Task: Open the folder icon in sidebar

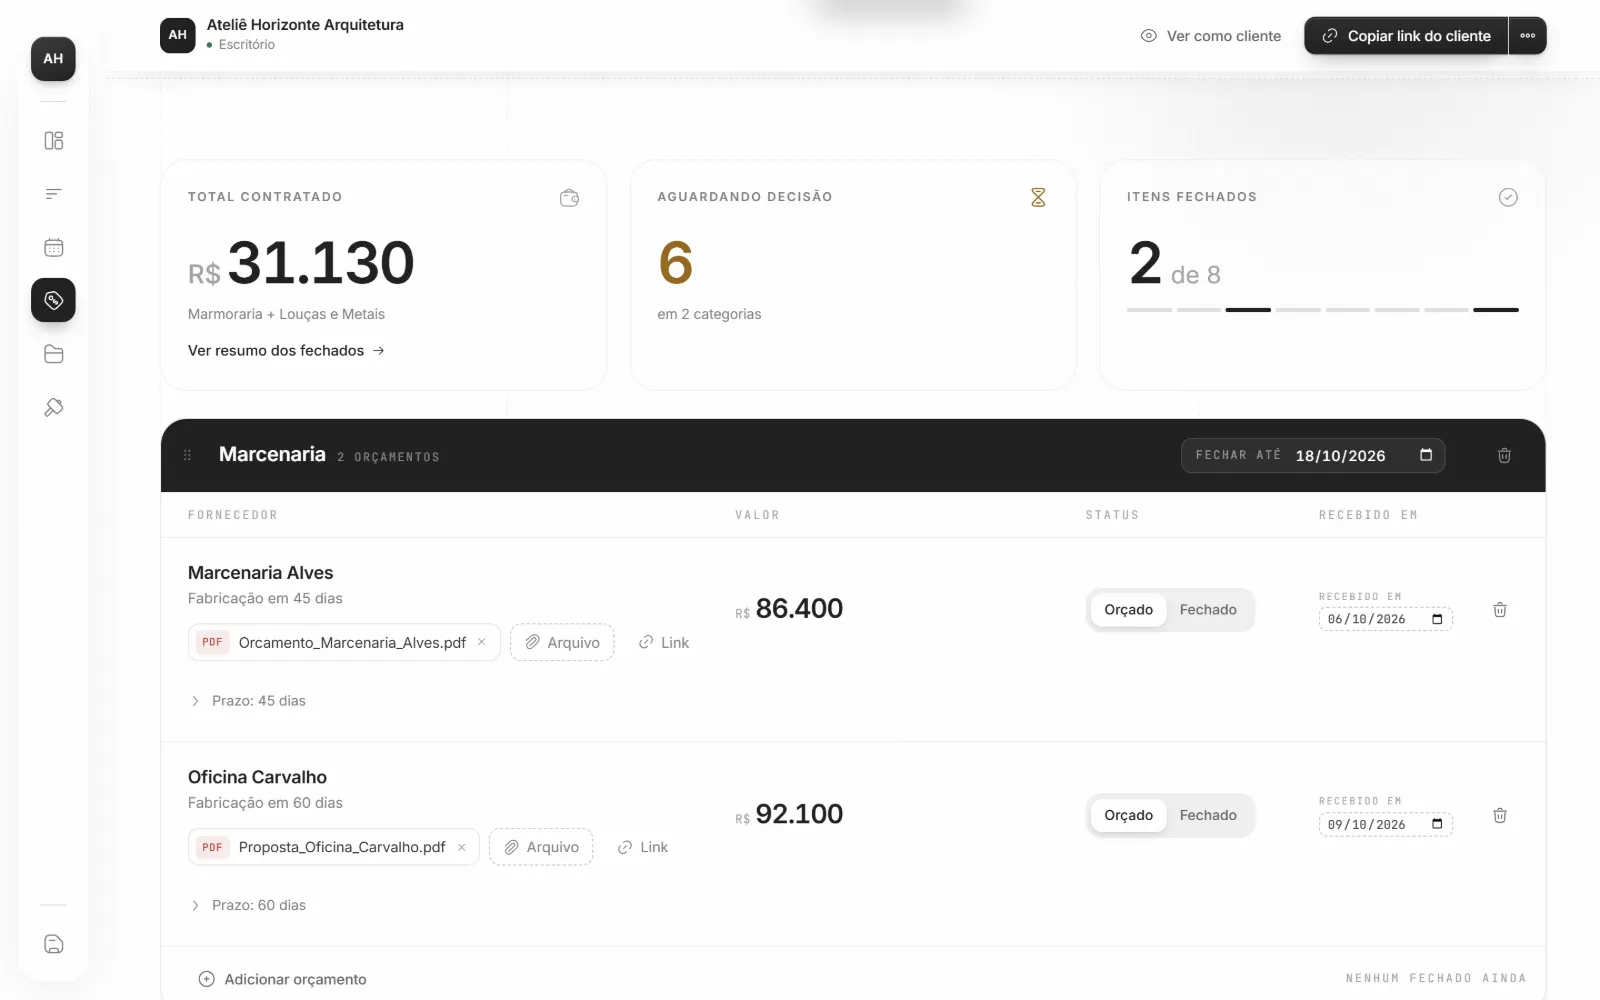Action: pyautogui.click(x=54, y=354)
